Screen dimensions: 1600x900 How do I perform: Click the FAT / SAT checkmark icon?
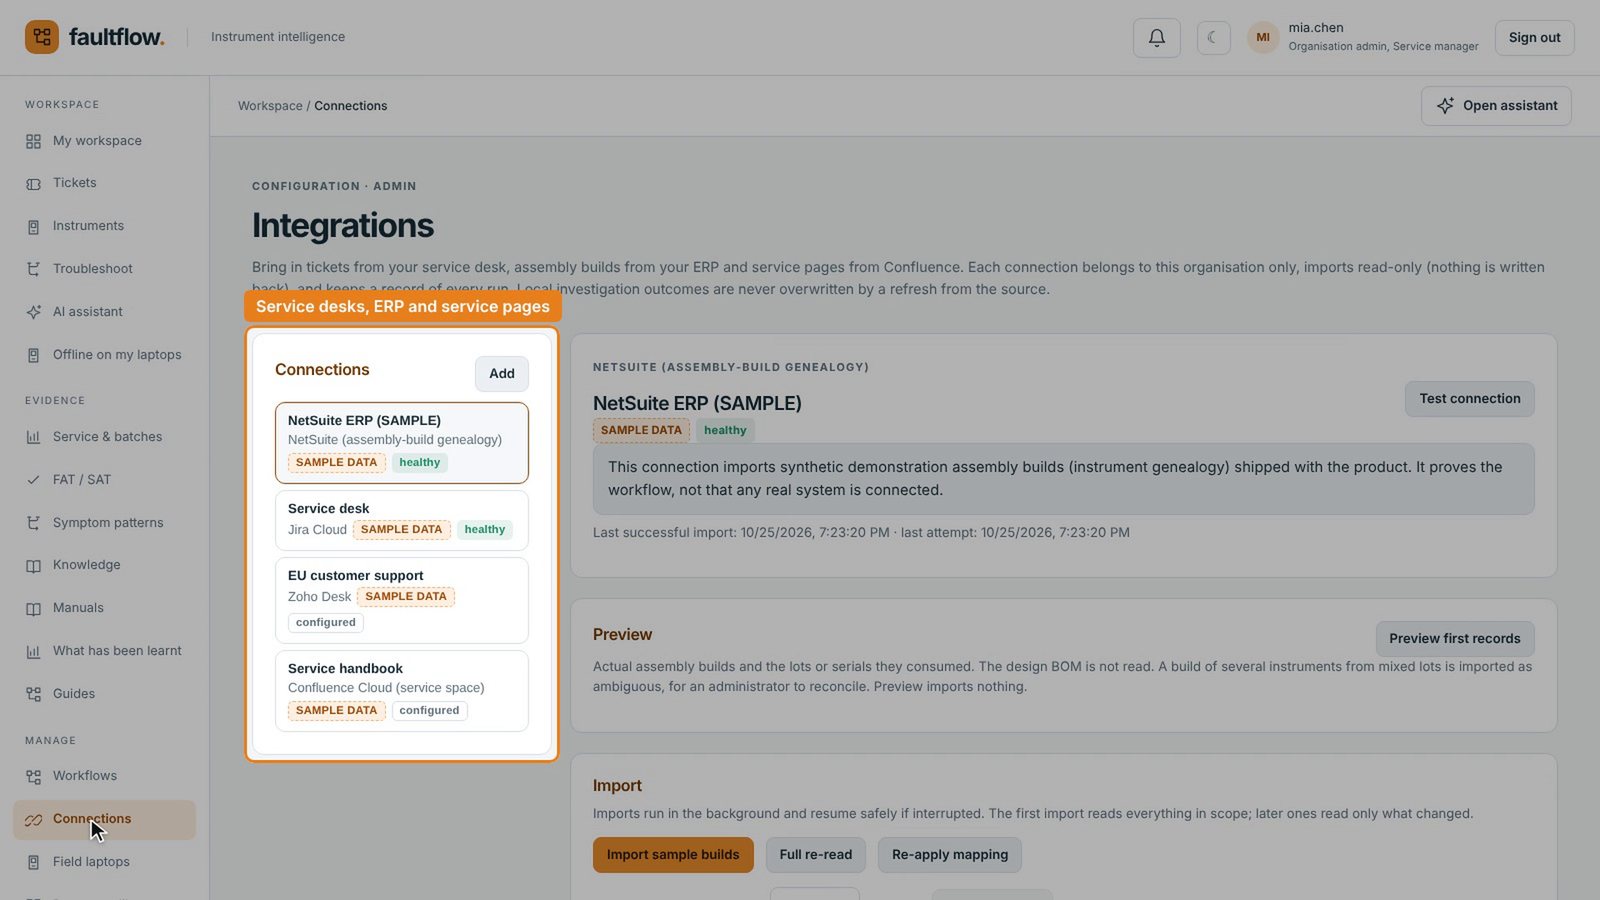point(33,480)
